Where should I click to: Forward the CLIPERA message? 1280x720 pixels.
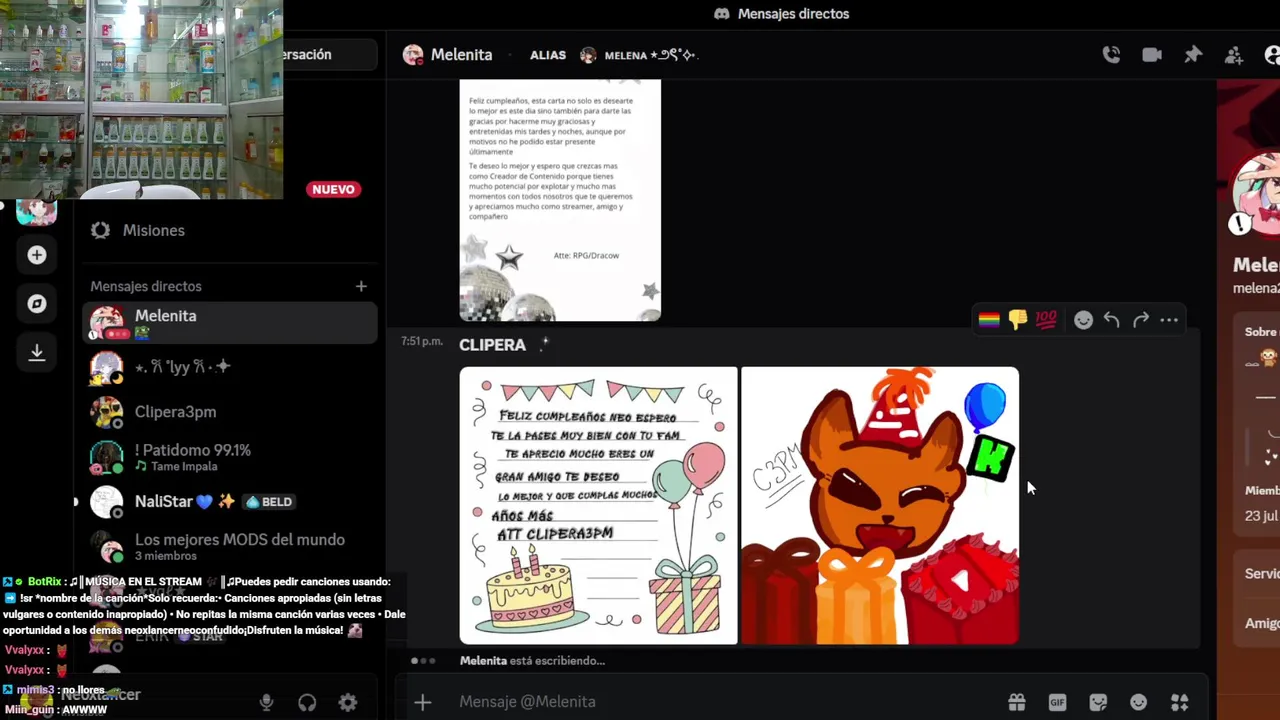(x=1141, y=320)
